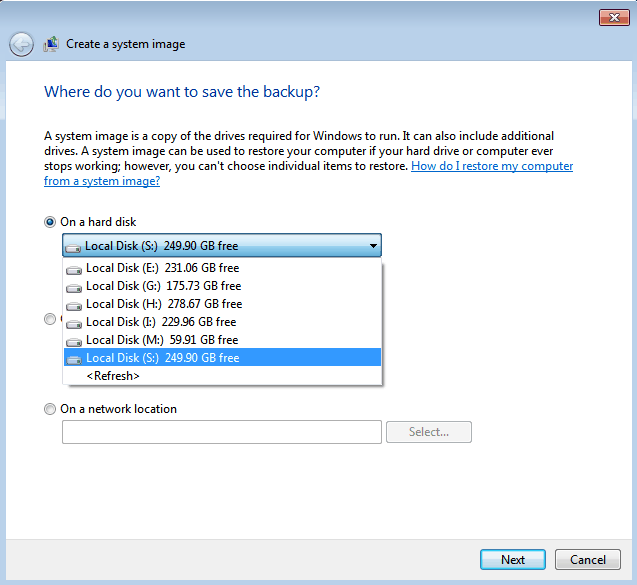
Task: Click drive icon beside Local Disk (I:)
Action: tap(73, 323)
